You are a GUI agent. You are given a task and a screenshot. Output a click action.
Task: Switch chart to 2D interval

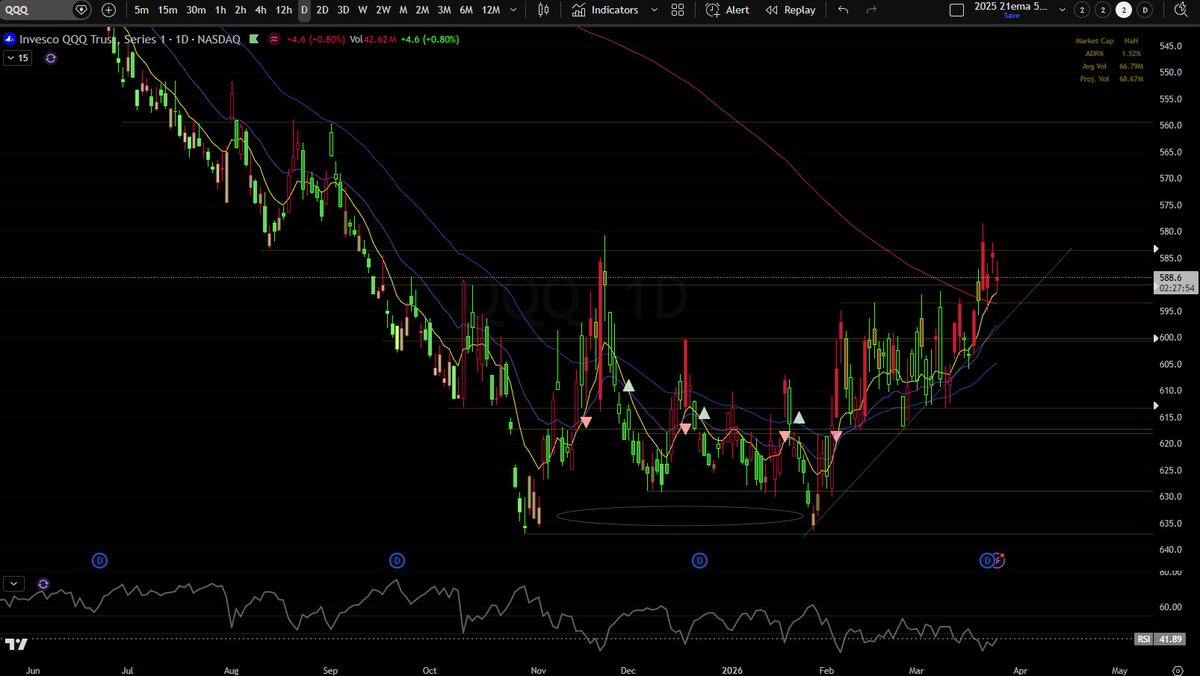click(322, 10)
